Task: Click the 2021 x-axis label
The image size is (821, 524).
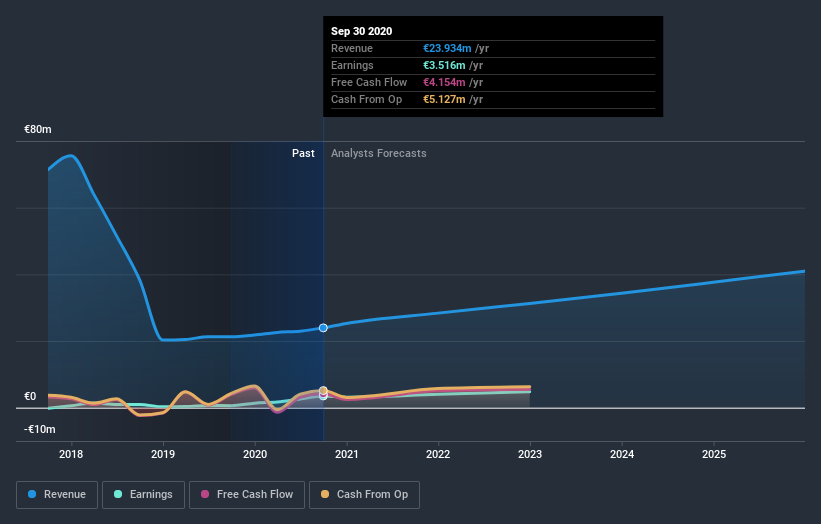Action: coord(347,454)
